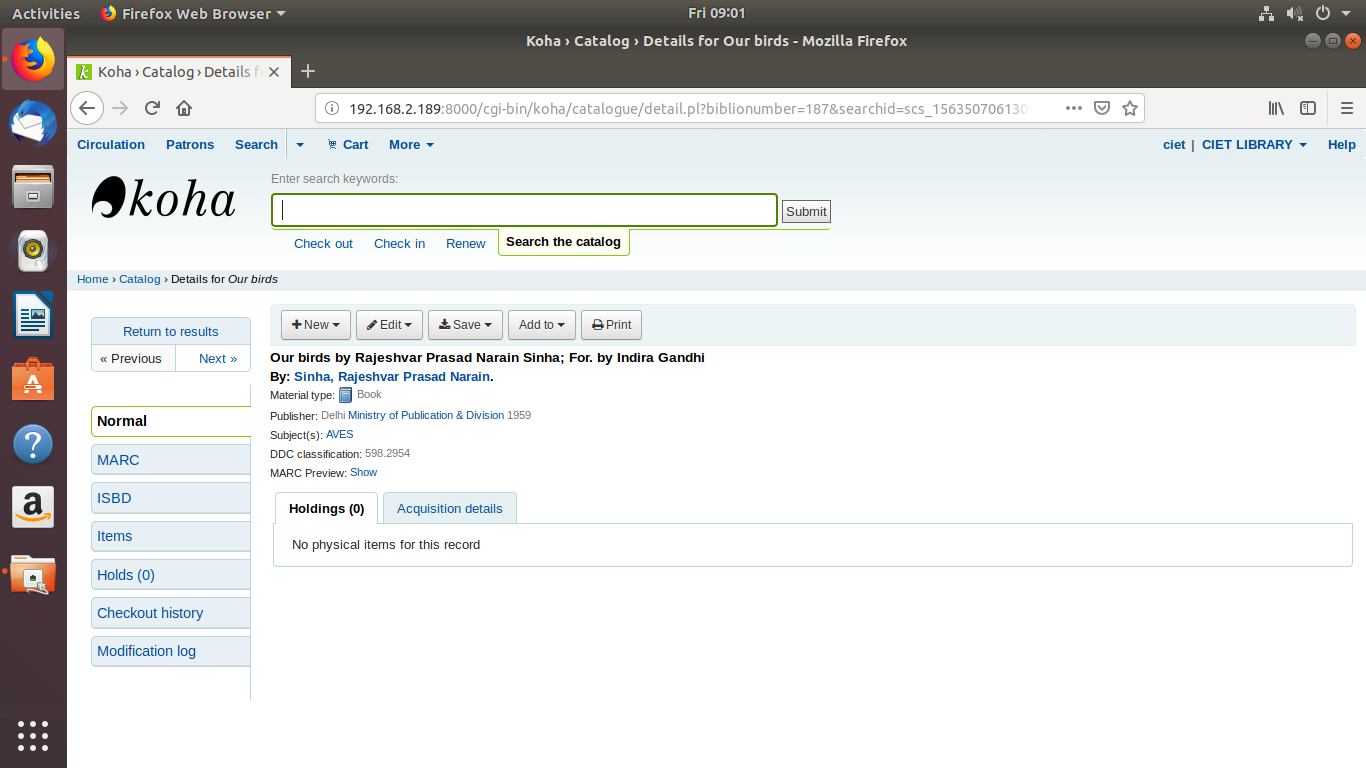Bookmark this page with the star icon
This screenshot has height=768, width=1366.
click(1130, 108)
